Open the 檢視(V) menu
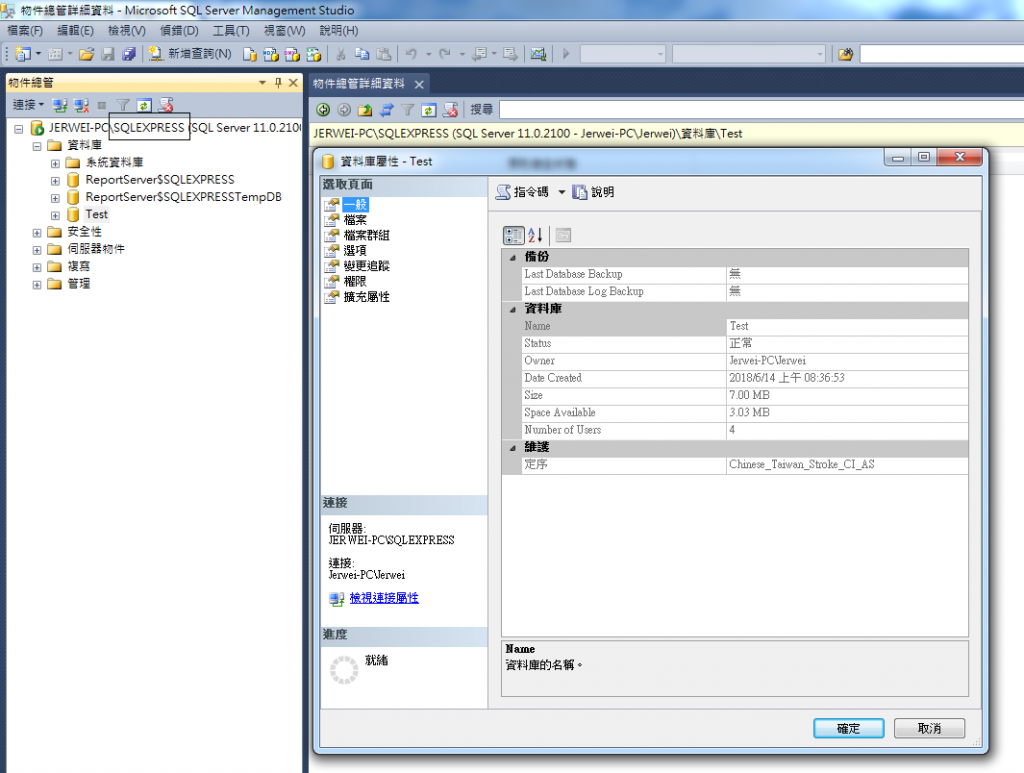Image resolution: width=1024 pixels, height=773 pixels. pos(127,31)
